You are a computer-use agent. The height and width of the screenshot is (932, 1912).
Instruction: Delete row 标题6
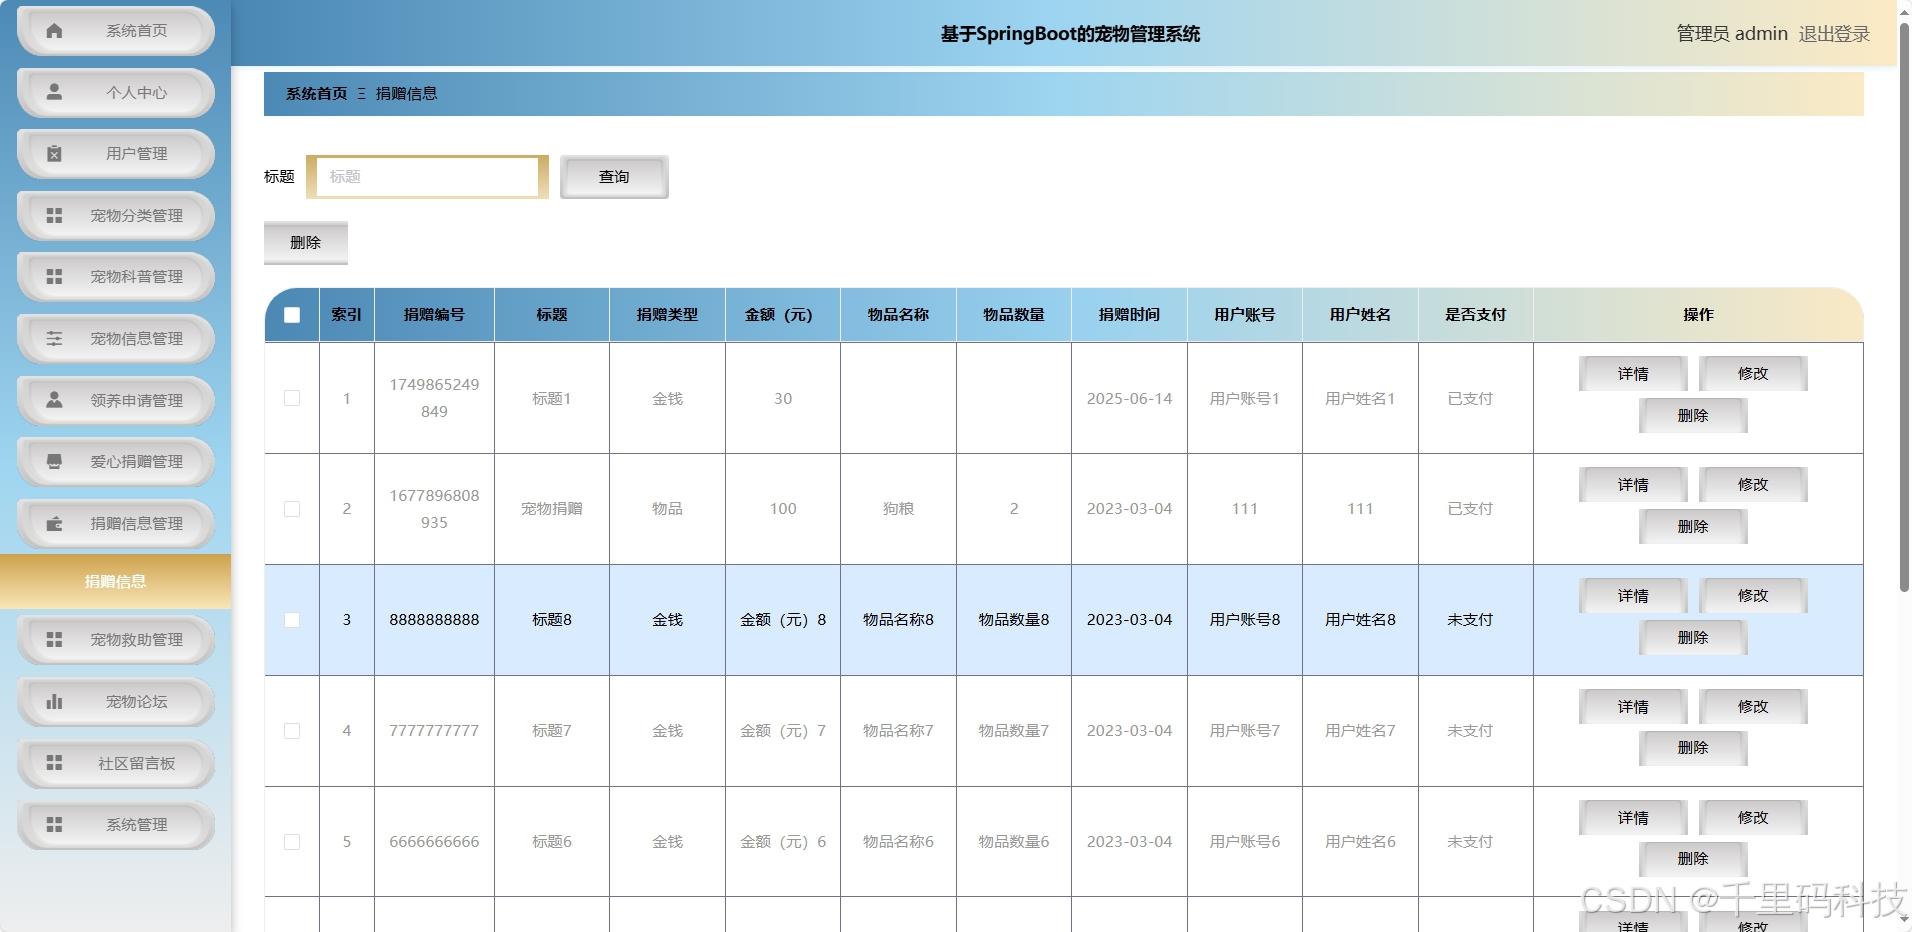click(1693, 859)
